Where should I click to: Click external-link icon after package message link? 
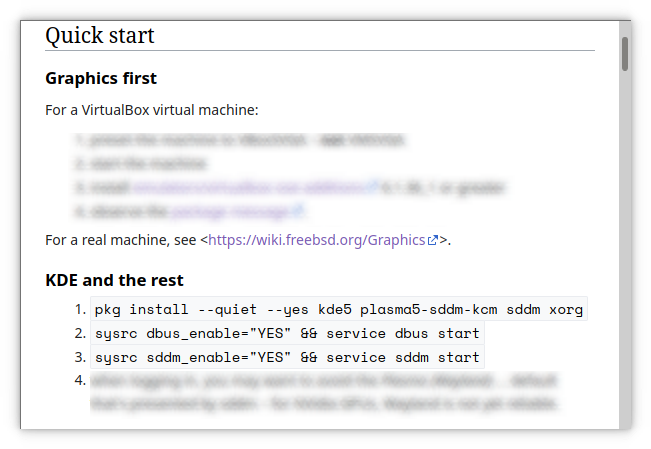point(297,211)
